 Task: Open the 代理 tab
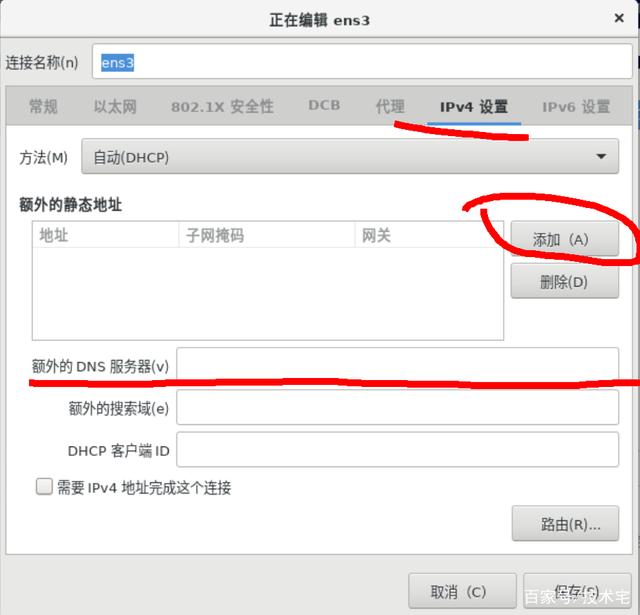tap(390, 107)
